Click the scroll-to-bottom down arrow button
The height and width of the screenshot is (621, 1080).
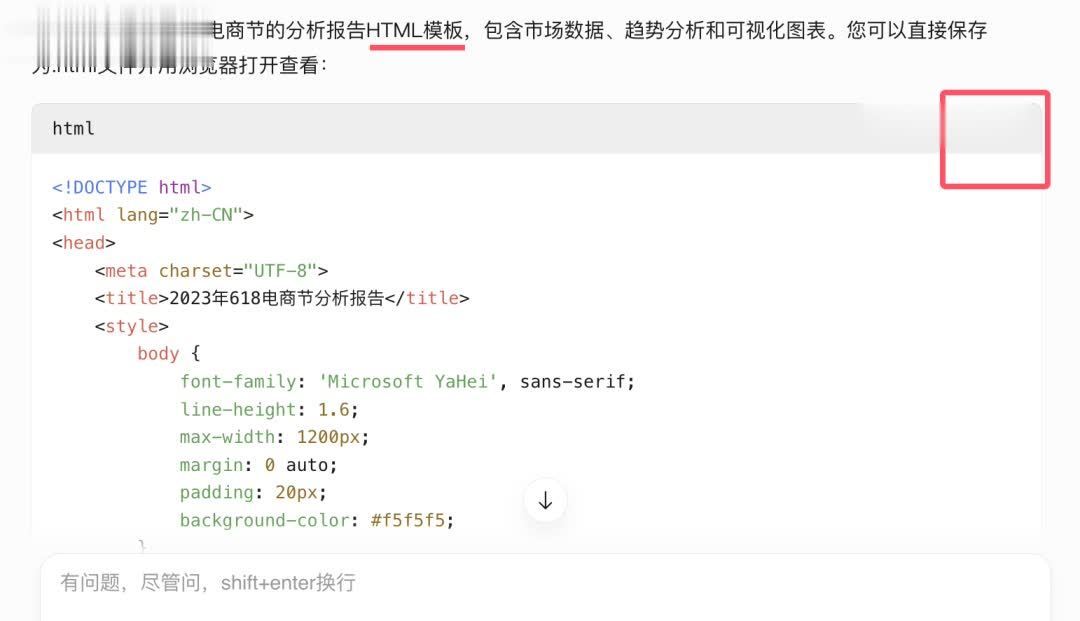545,501
